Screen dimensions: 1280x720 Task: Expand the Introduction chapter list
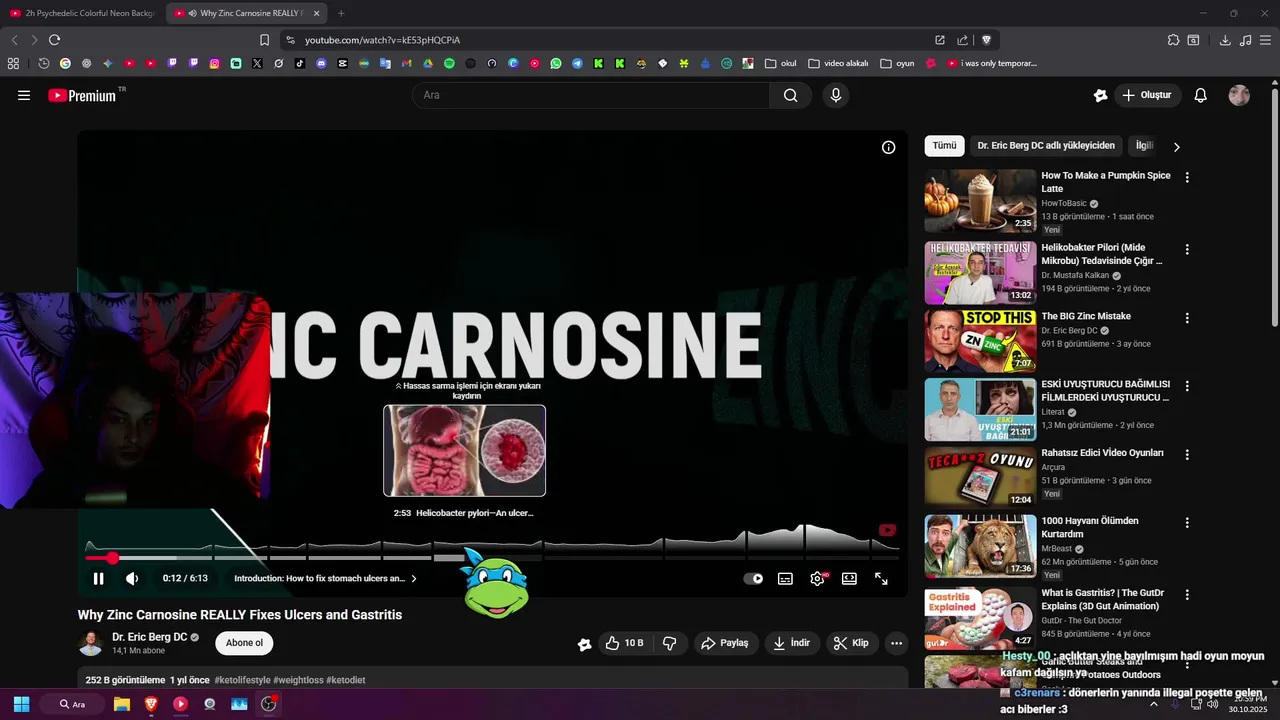[325, 578]
